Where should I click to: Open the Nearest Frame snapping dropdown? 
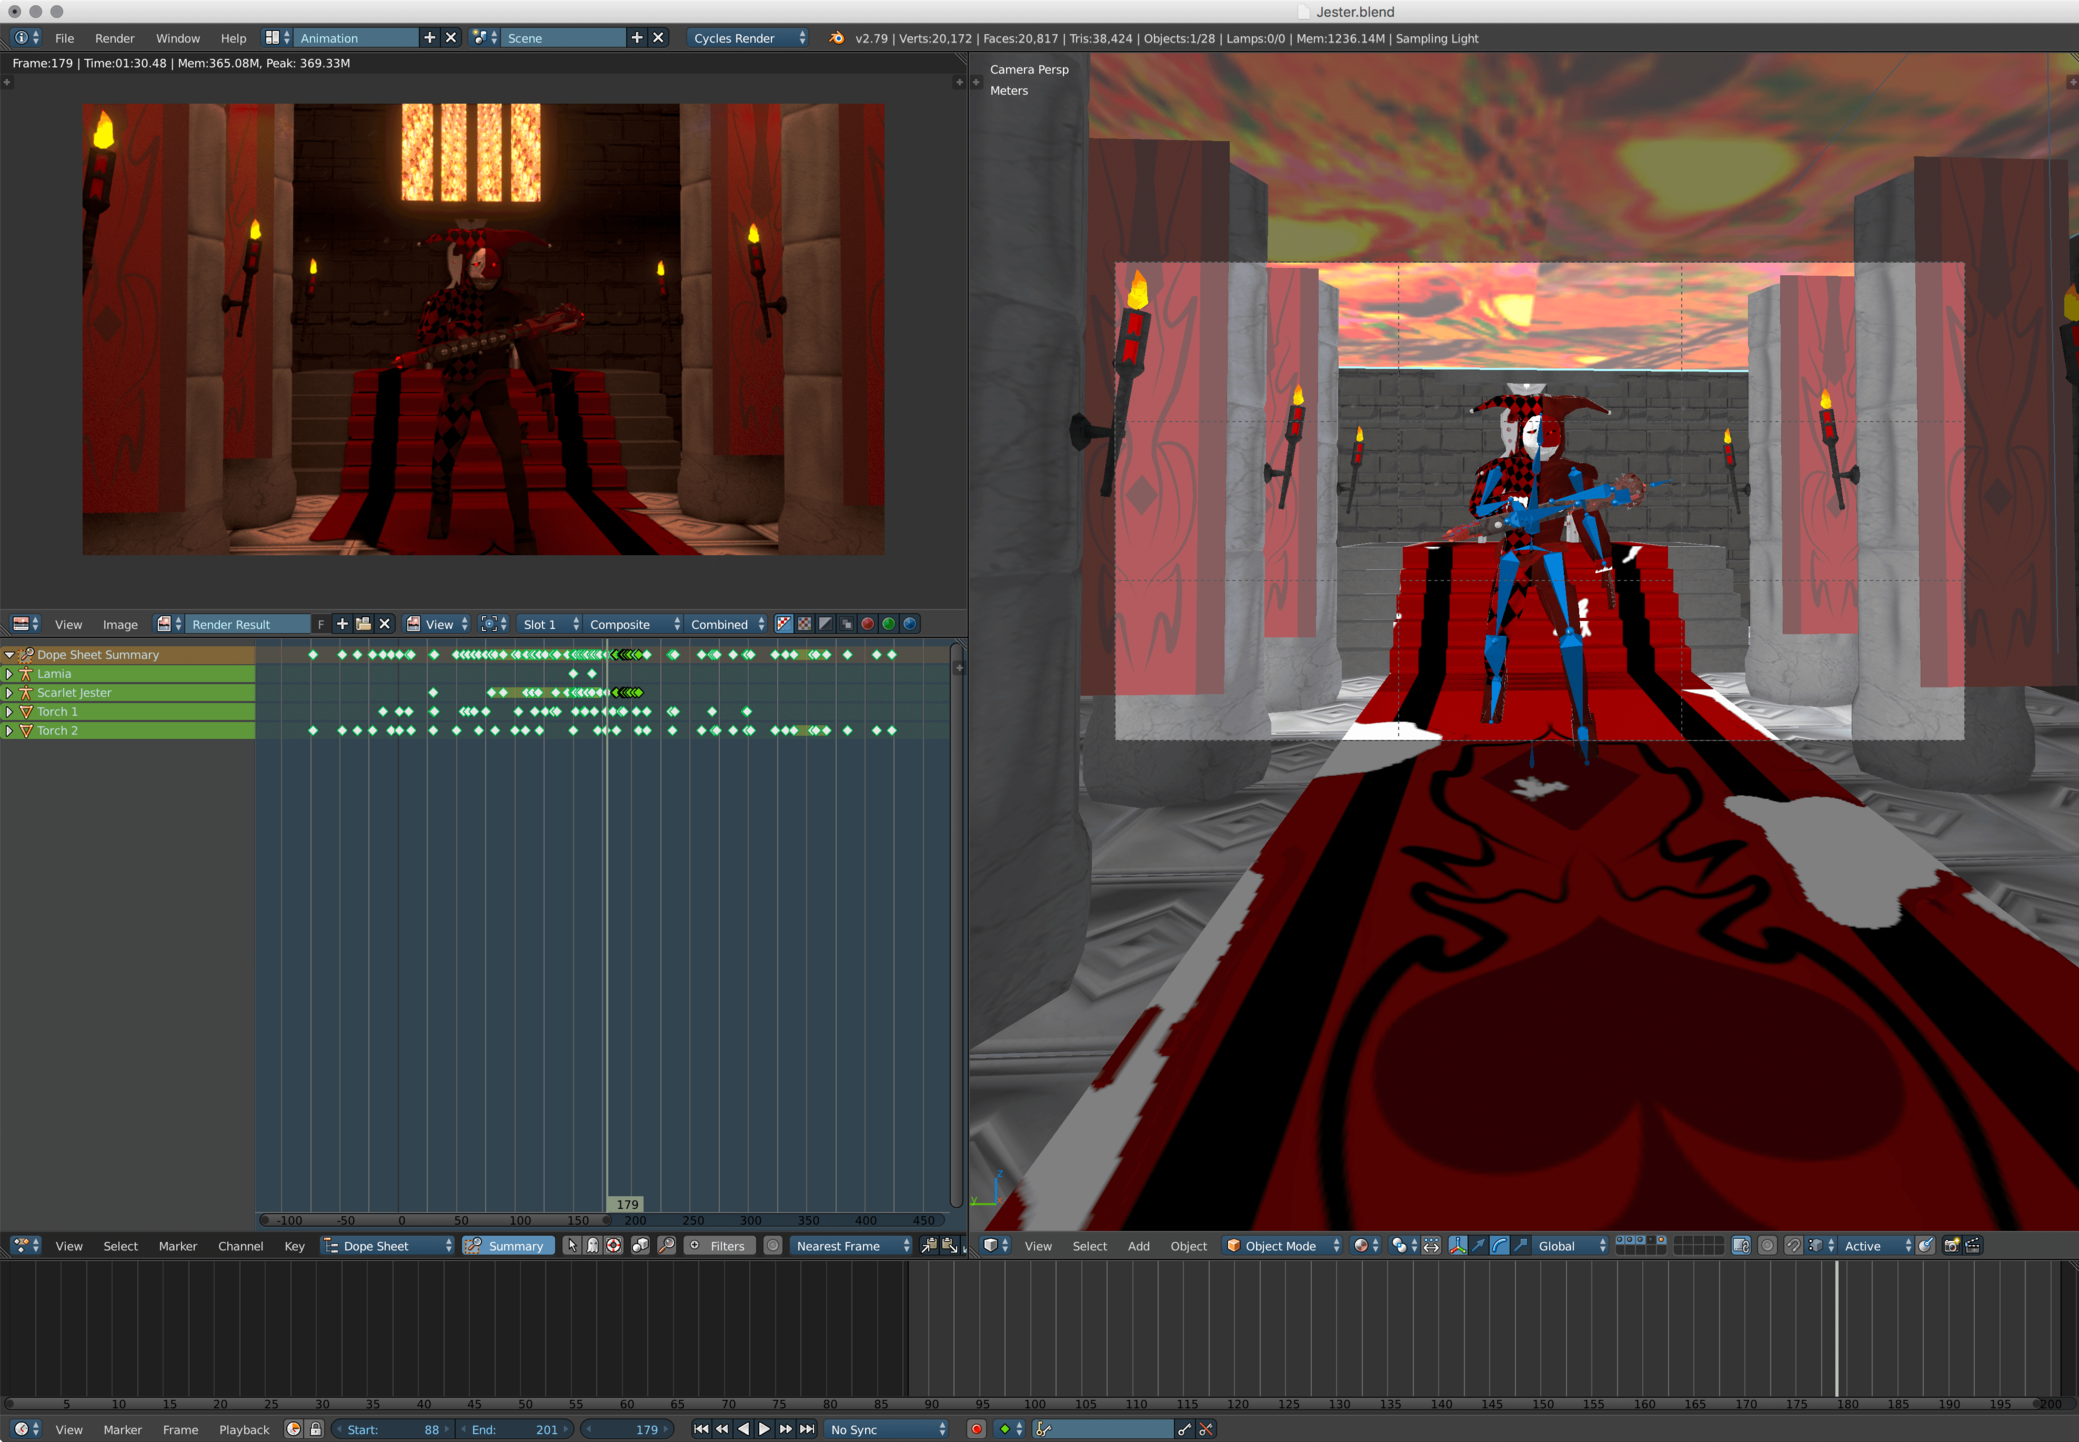click(x=852, y=1246)
